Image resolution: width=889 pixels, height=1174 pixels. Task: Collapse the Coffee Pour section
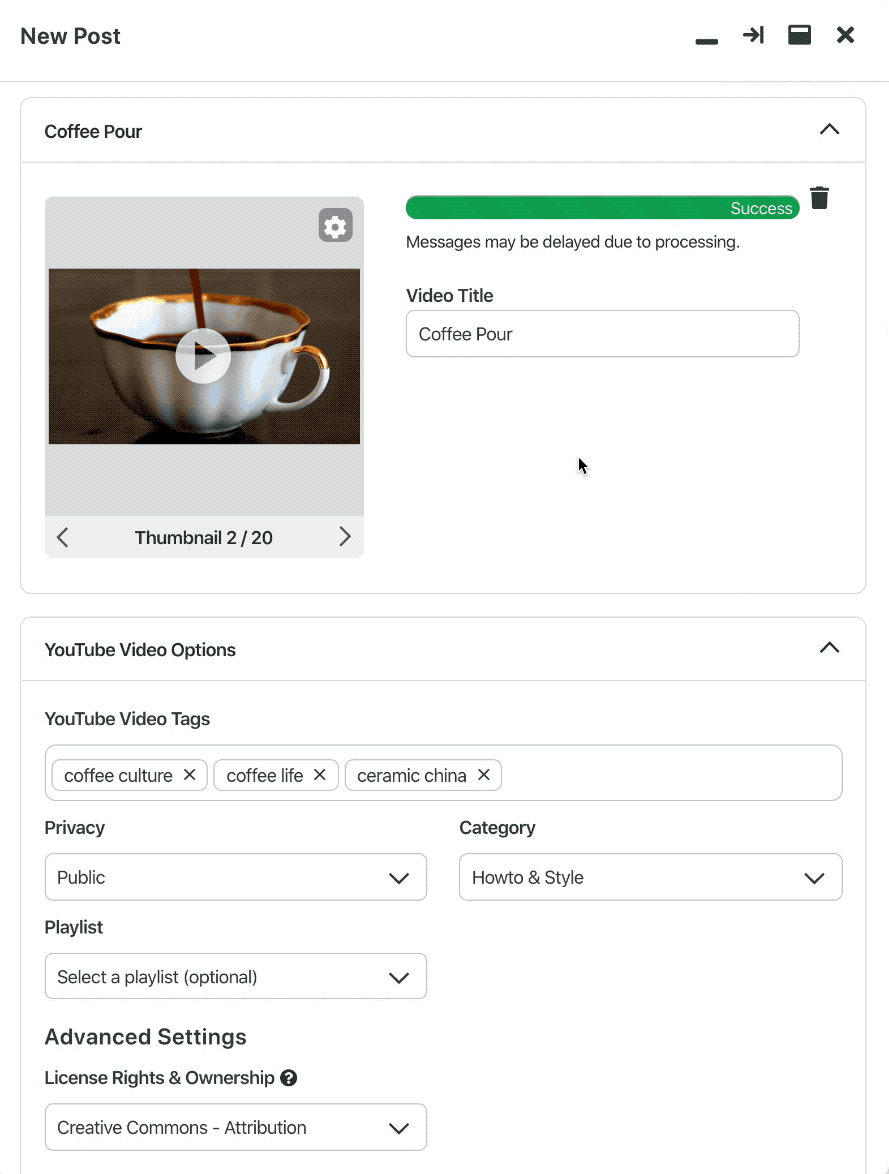829,129
